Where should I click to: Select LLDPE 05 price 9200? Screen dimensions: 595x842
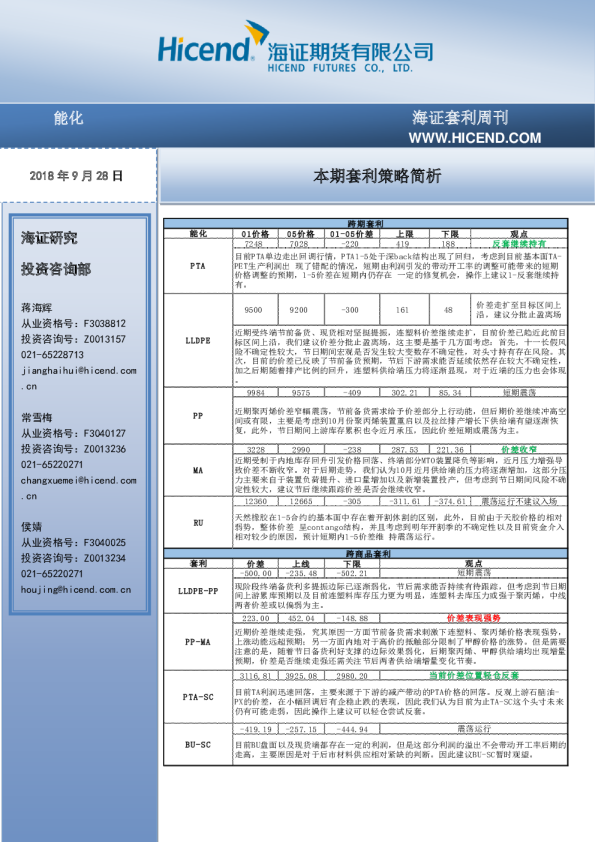click(x=299, y=310)
